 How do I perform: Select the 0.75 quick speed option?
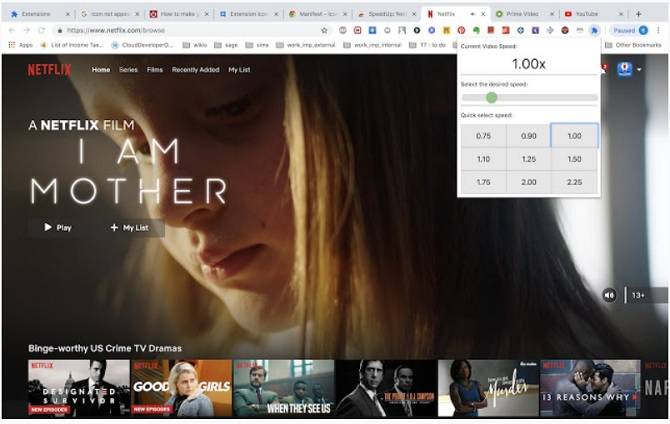tap(484, 136)
